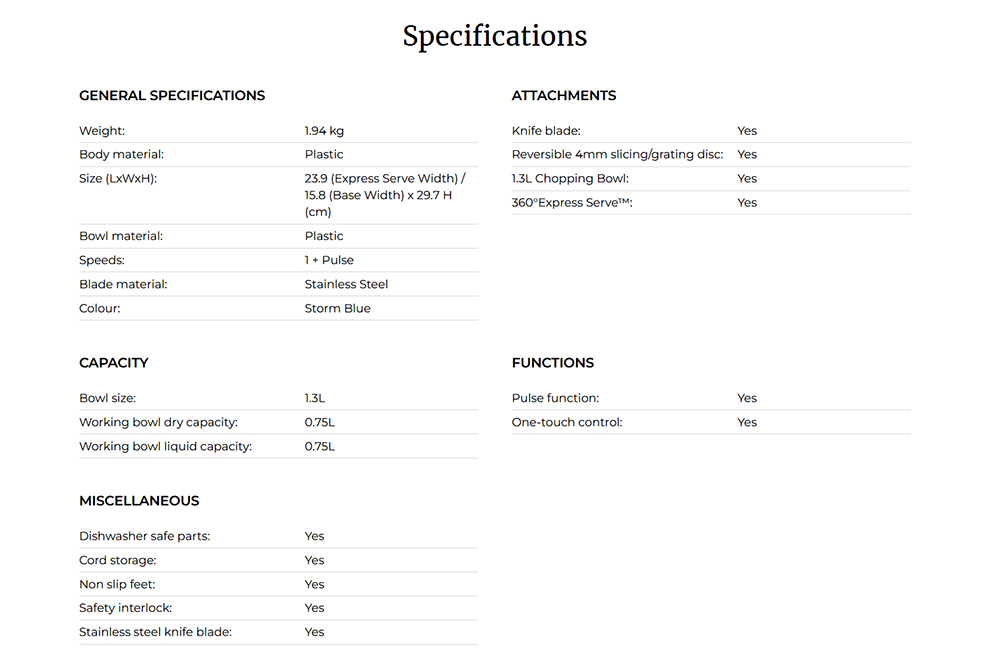Select the Cord storage label
995x657 pixels.
coord(118,561)
